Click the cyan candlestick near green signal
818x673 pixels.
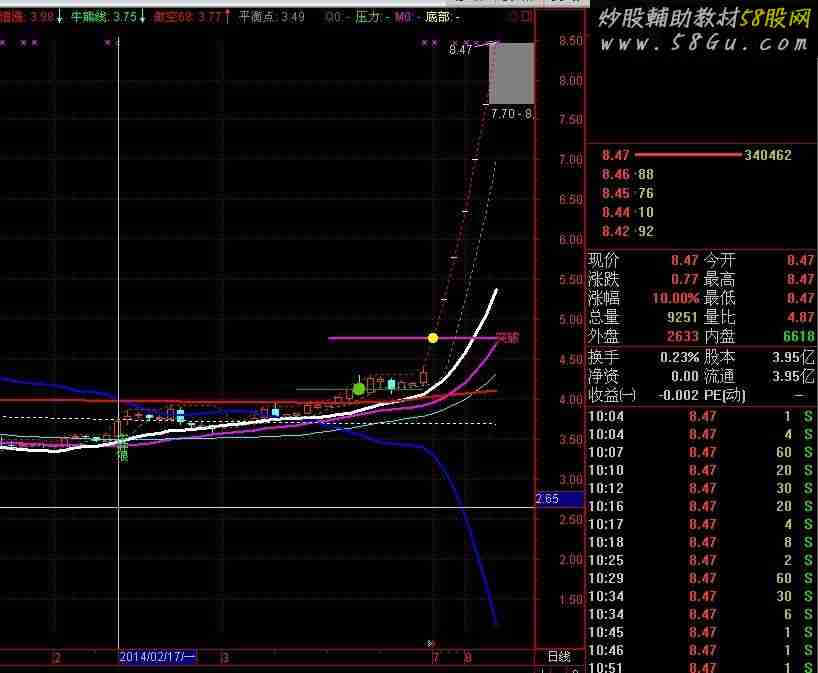tap(391, 384)
